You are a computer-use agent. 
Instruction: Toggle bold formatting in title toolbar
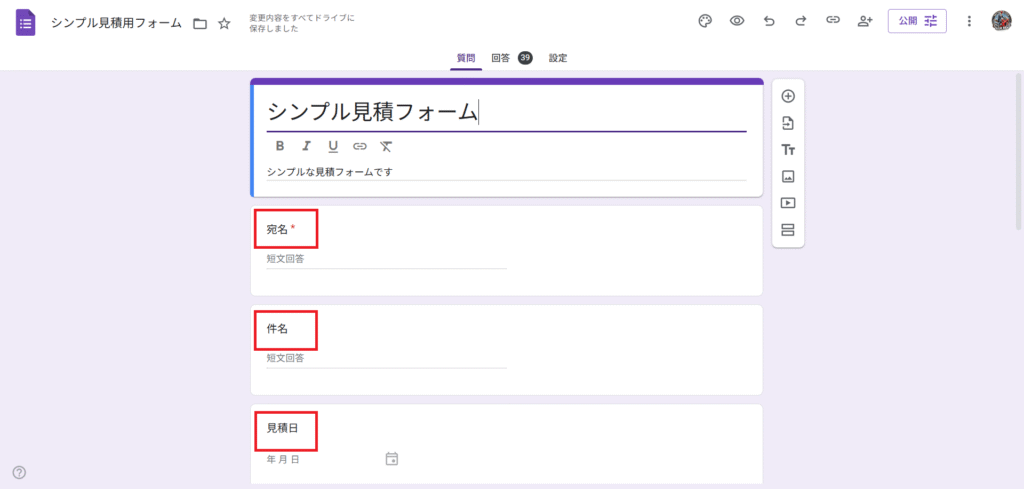[x=280, y=146]
